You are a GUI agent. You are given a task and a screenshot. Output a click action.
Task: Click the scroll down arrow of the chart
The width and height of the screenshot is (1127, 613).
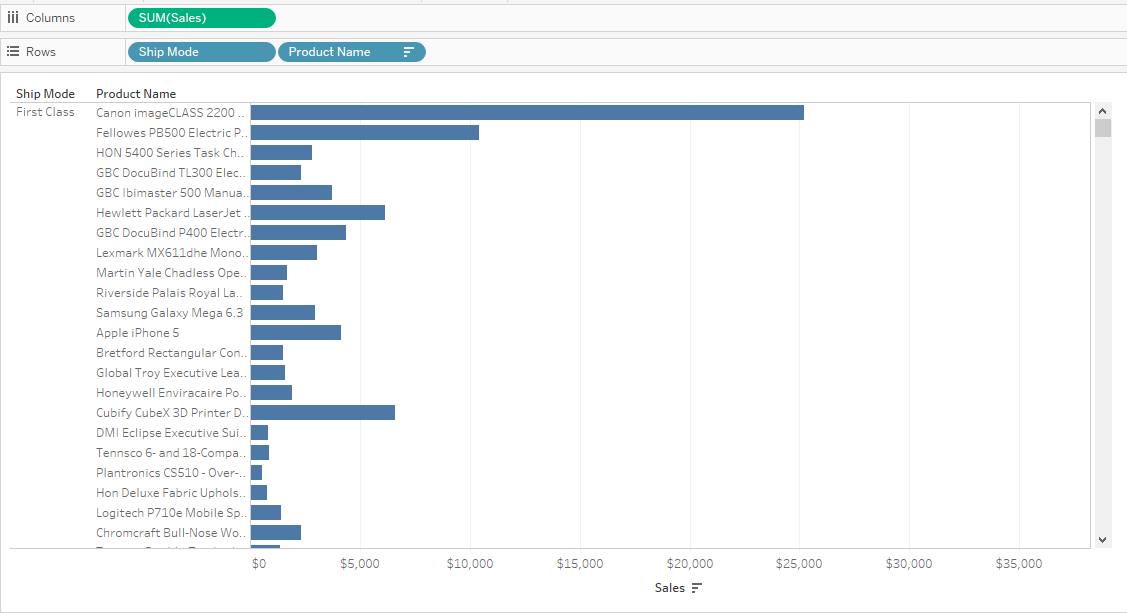click(1103, 539)
